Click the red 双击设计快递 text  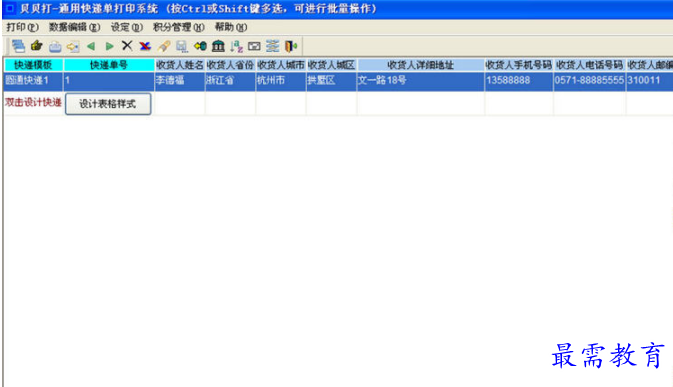pos(33,103)
